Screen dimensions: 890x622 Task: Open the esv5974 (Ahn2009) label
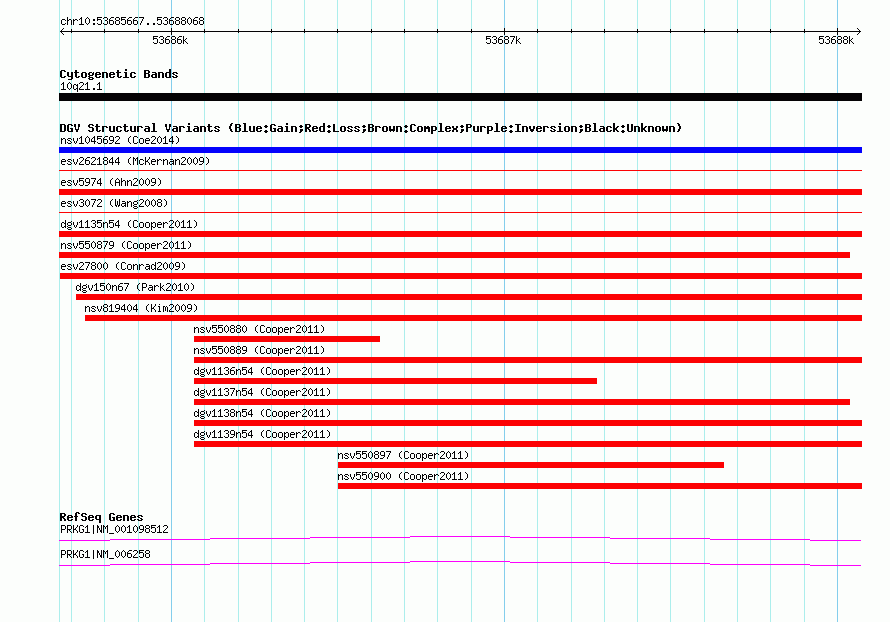[111, 182]
